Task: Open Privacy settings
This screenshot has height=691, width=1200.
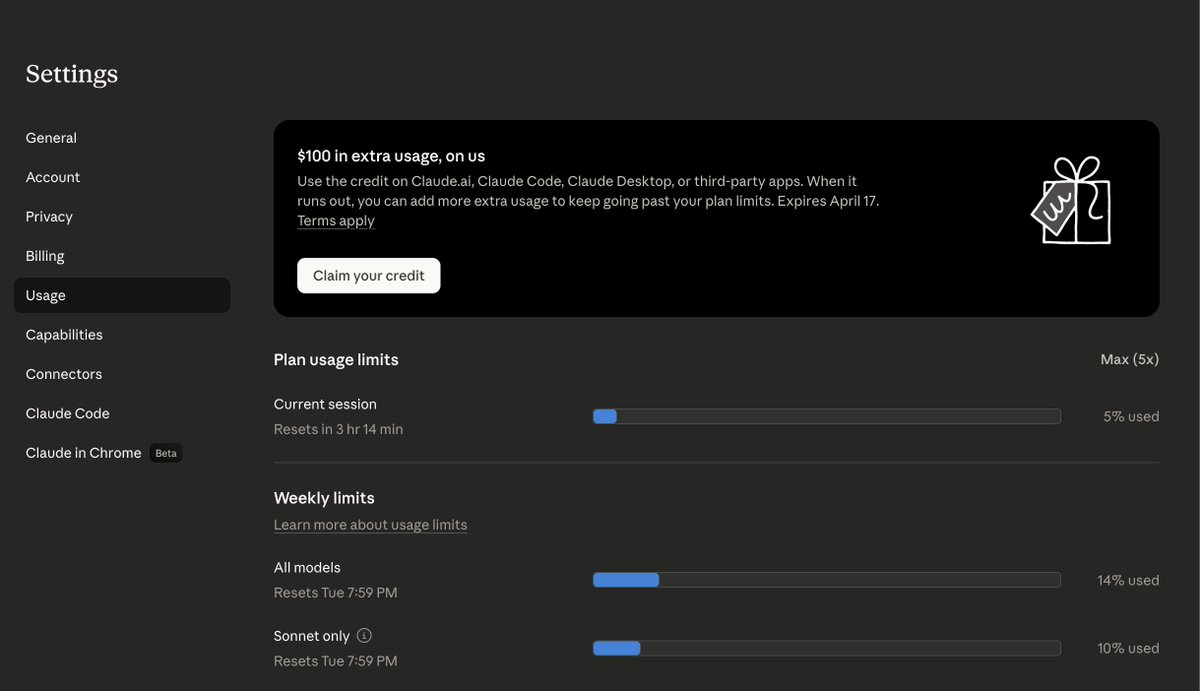Action: pyautogui.click(x=49, y=217)
